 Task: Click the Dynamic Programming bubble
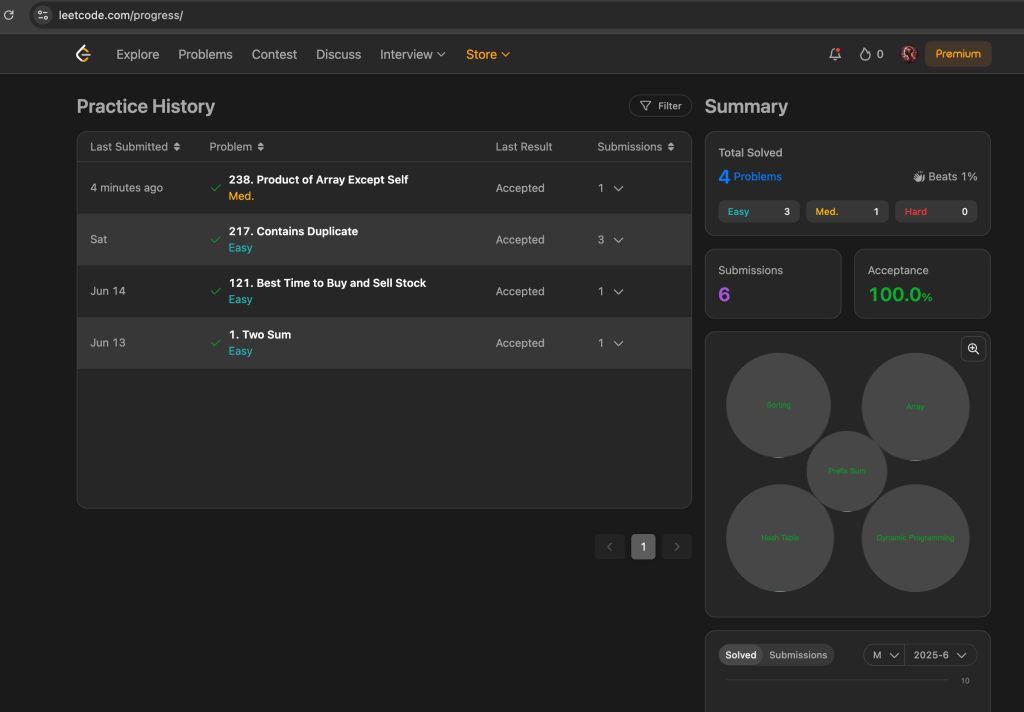[x=915, y=538]
